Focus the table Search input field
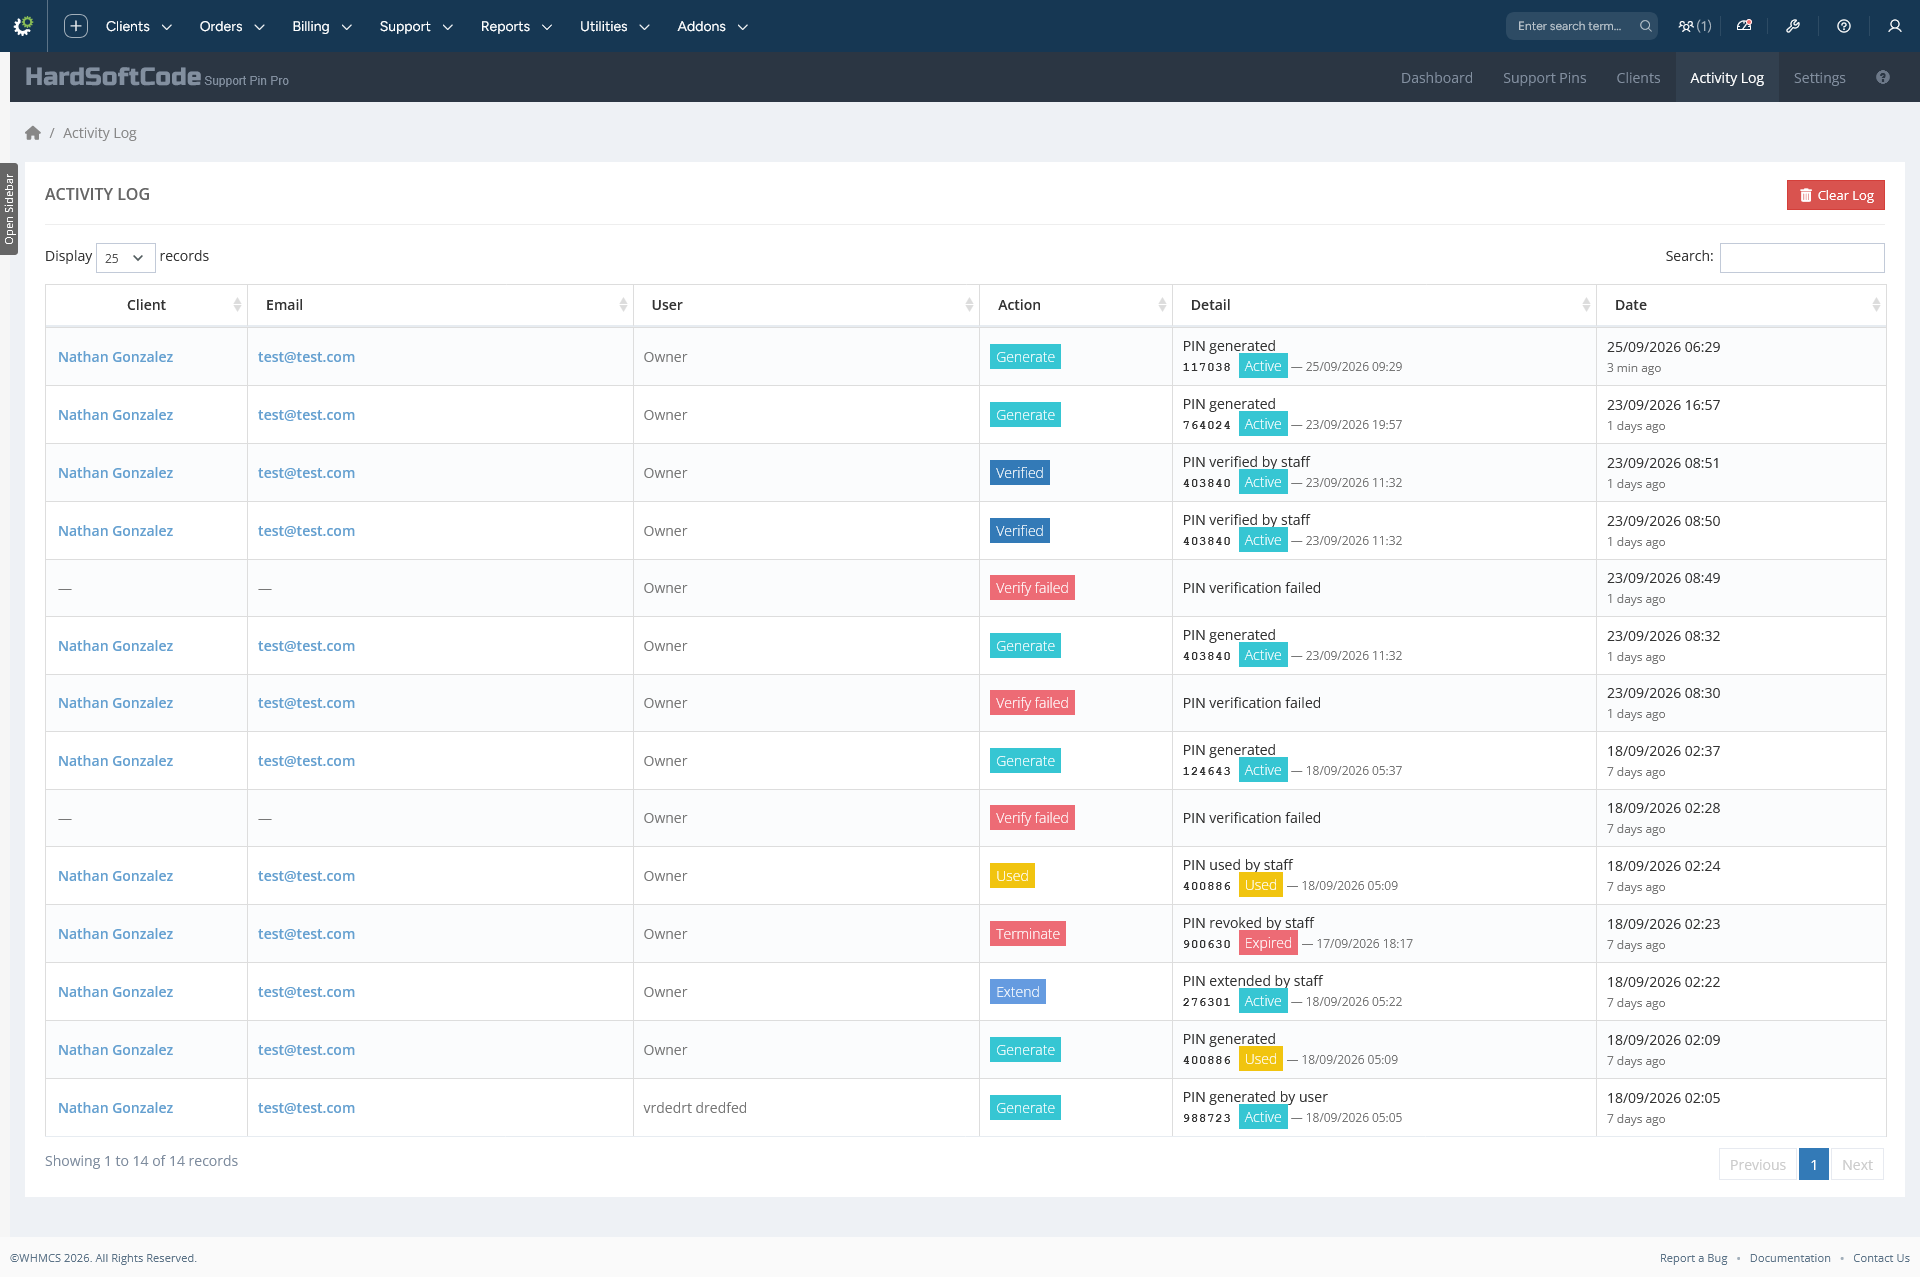The height and width of the screenshot is (1277, 1920). tap(1802, 257)
